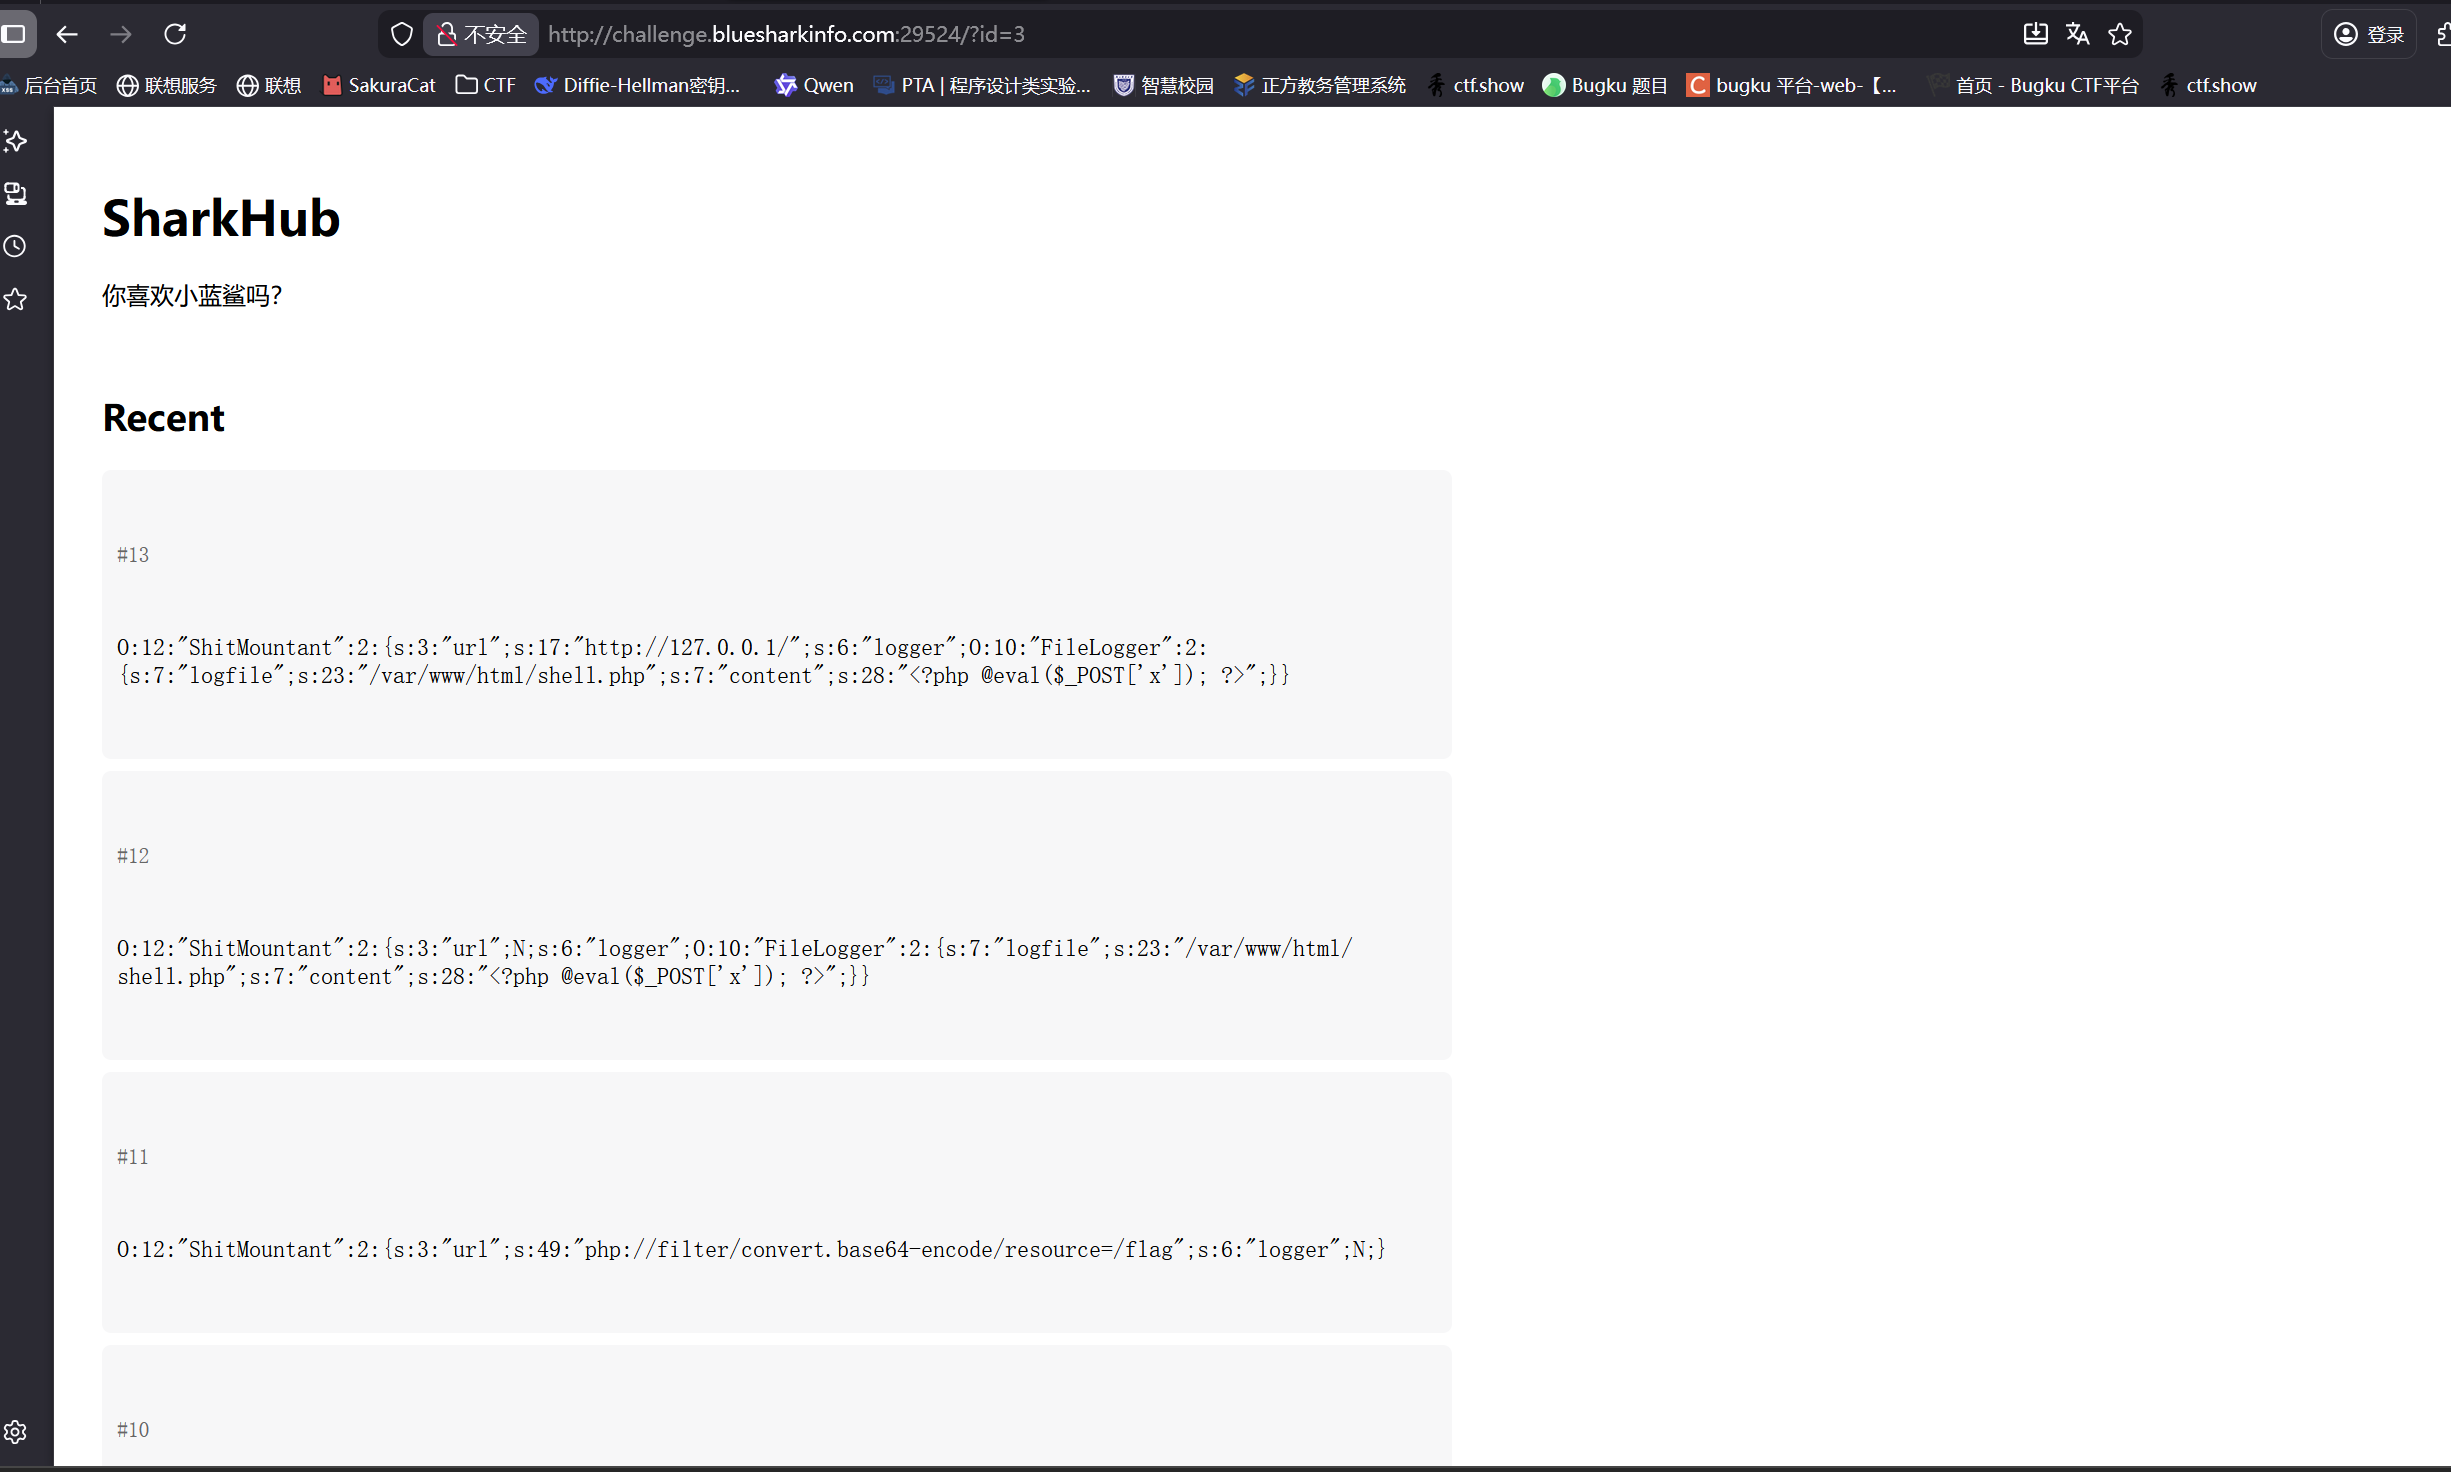This screenshot has height=1472, width=2451.
Task: Open the history clock icon in the sidebar
Action: tap(15, 246)
